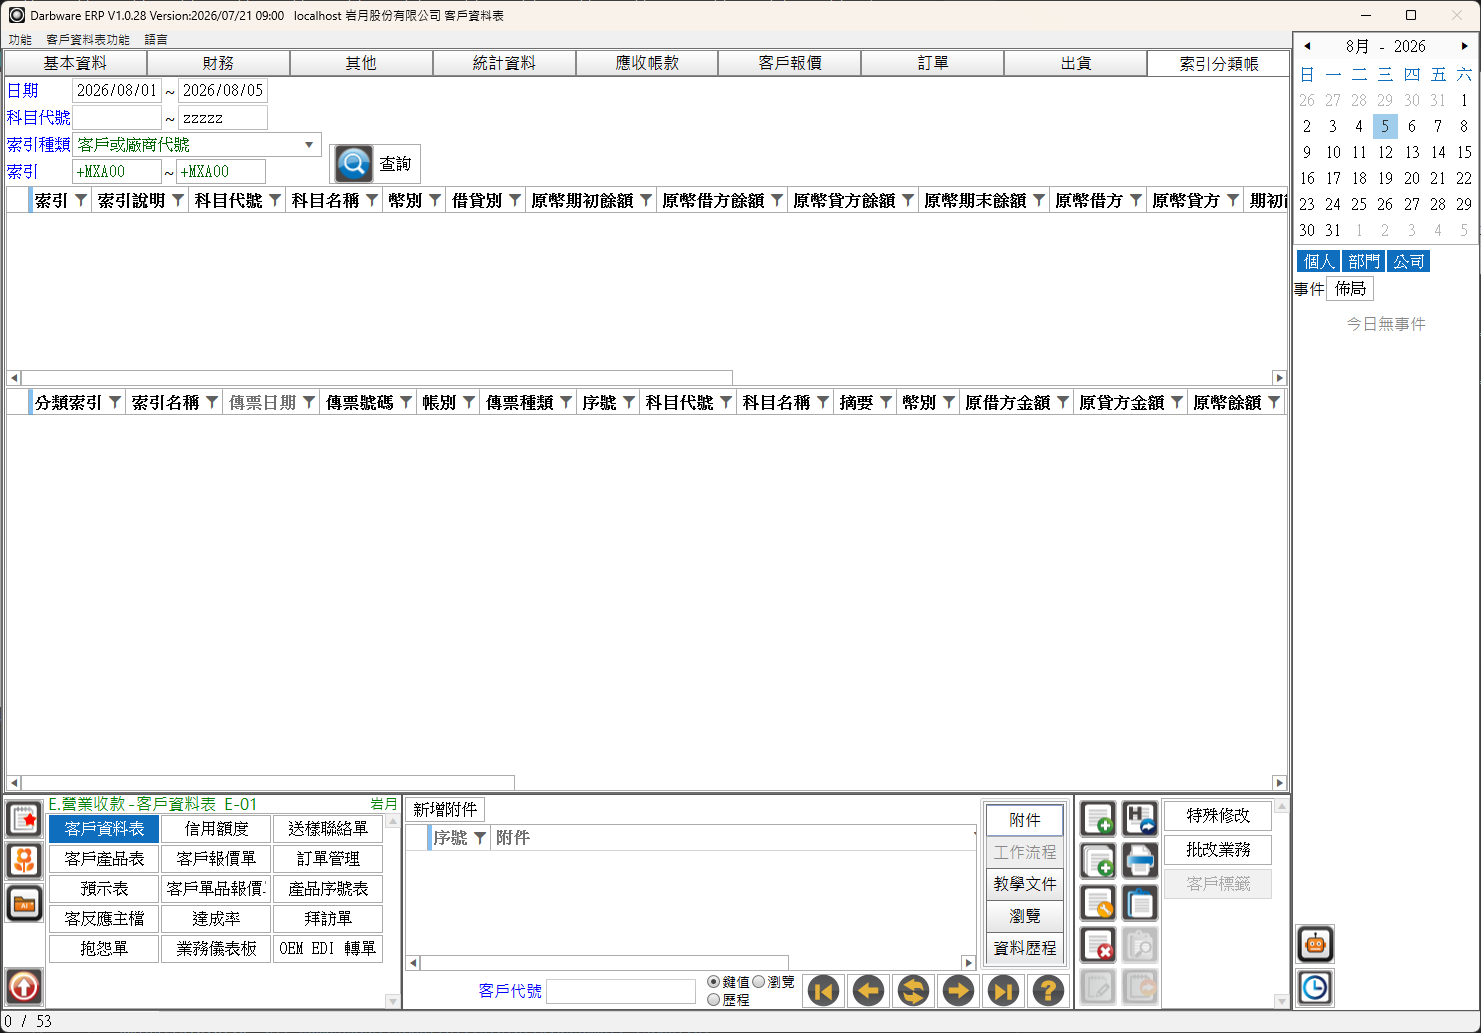Open filter on 科目代號 column in top grid
This screenshot has height=1033, width=1481.
point(275,200)
